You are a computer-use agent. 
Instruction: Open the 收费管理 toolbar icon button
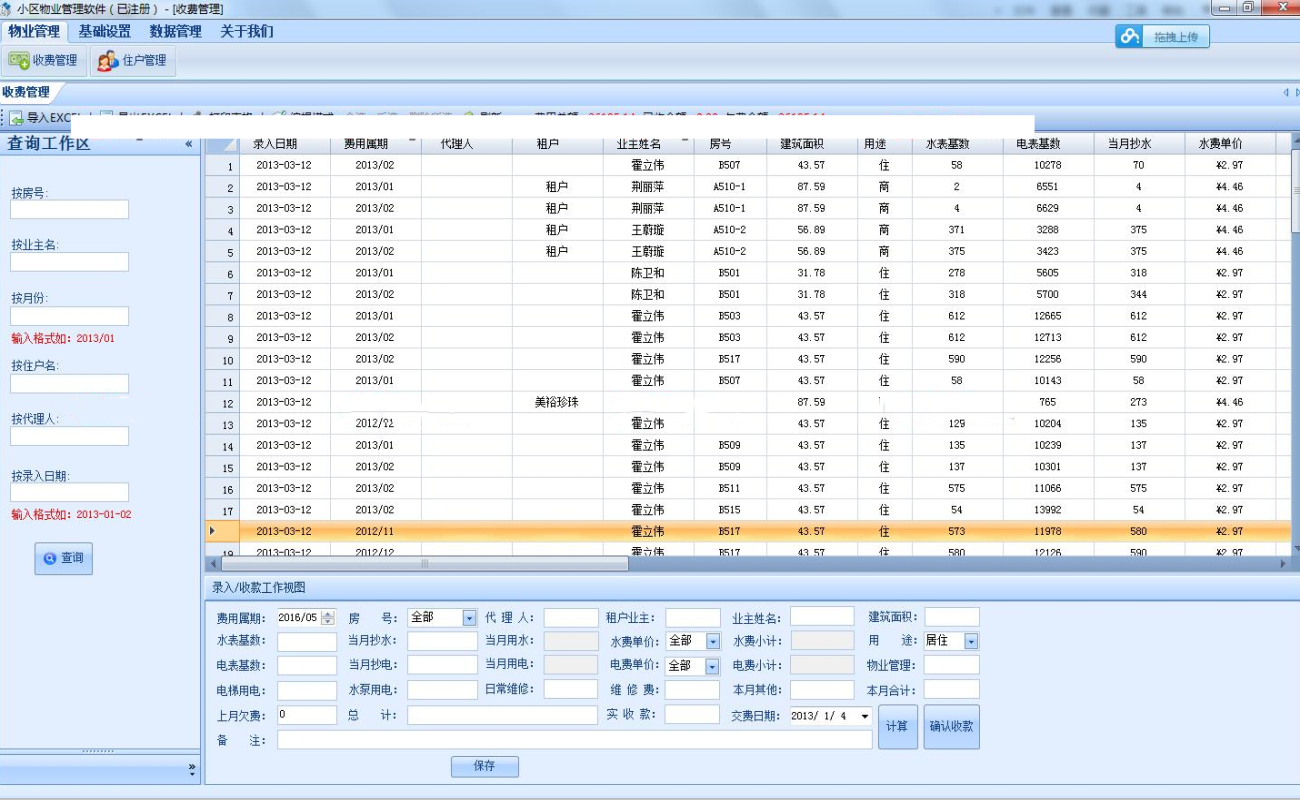point(44,60)
